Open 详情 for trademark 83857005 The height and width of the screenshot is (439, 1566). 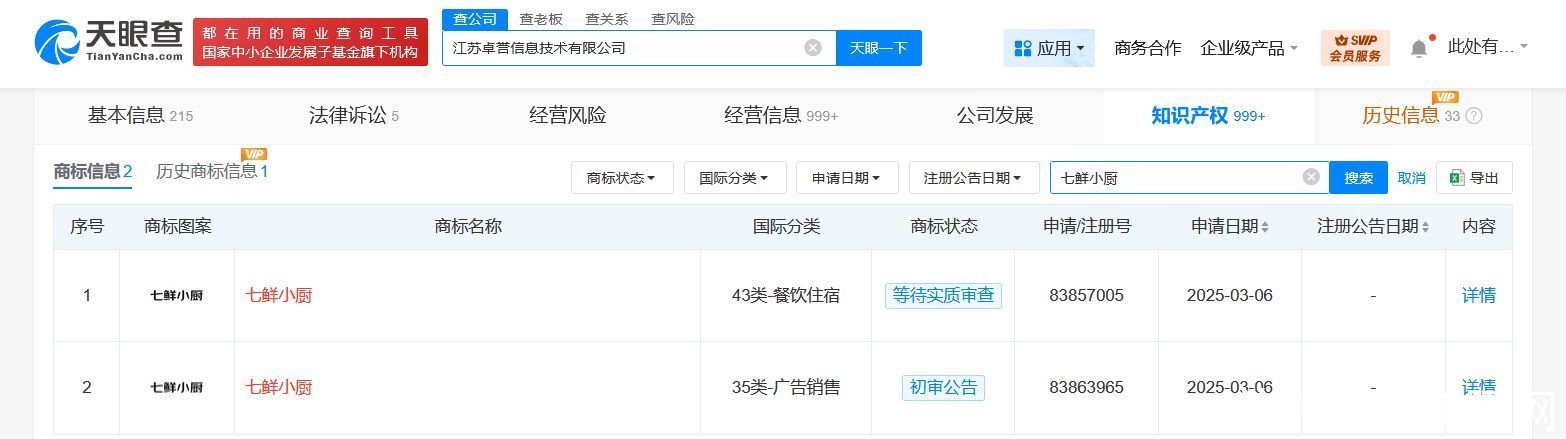coord(1478,296)
